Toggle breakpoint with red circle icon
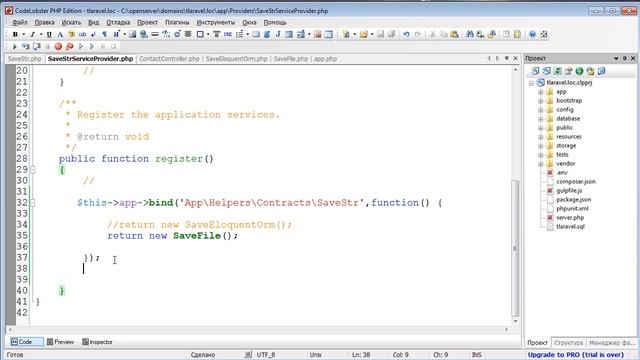This screenshot has width=640, height=360. point(58,47)
